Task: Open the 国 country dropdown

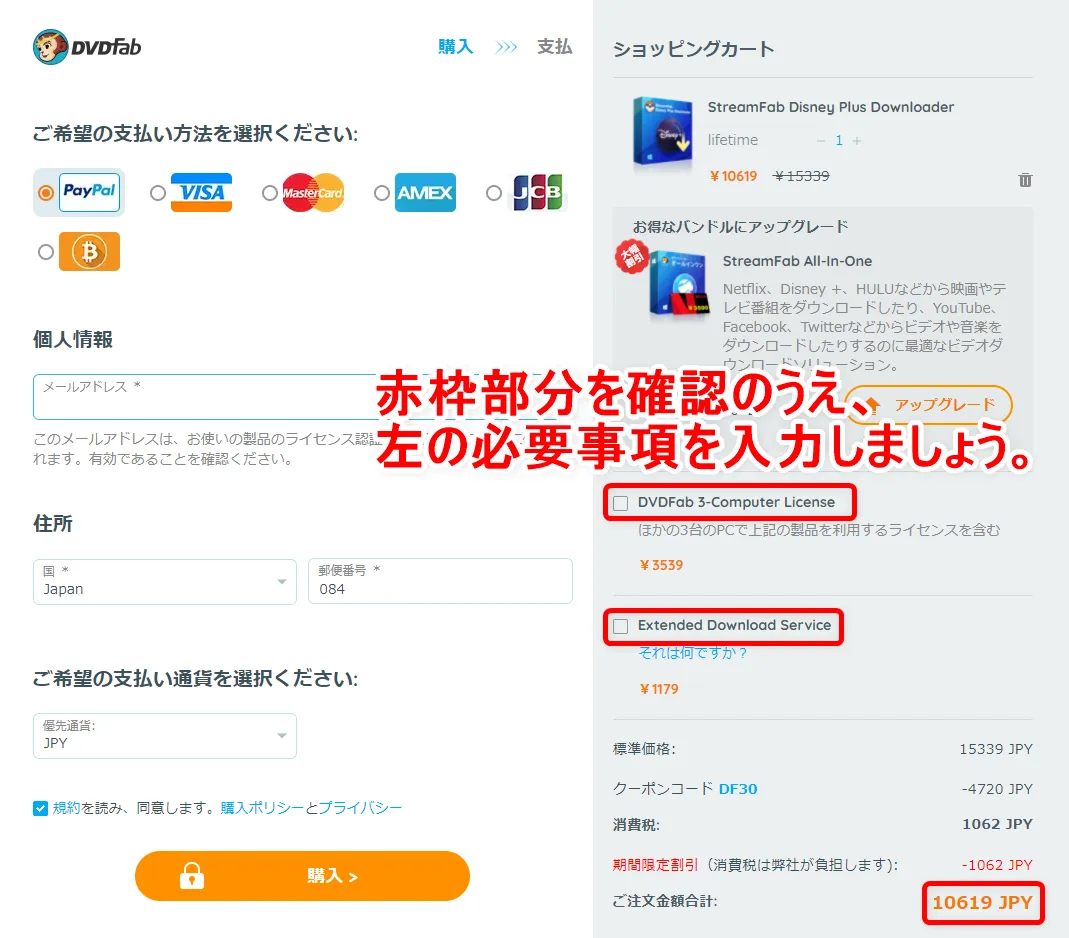Action: (x=165, y=581)
